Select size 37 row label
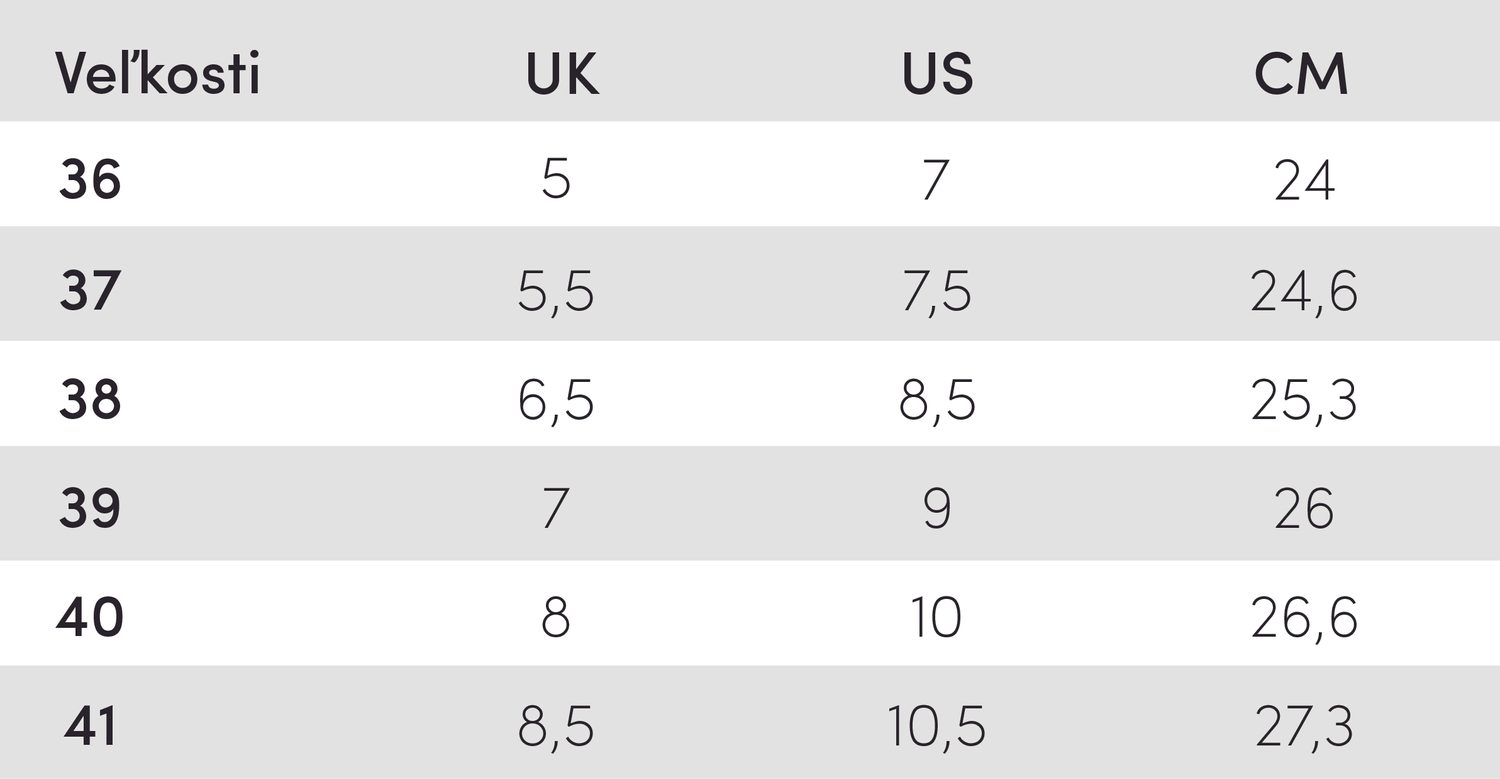The image size is (1500, 779). [89, 291]
